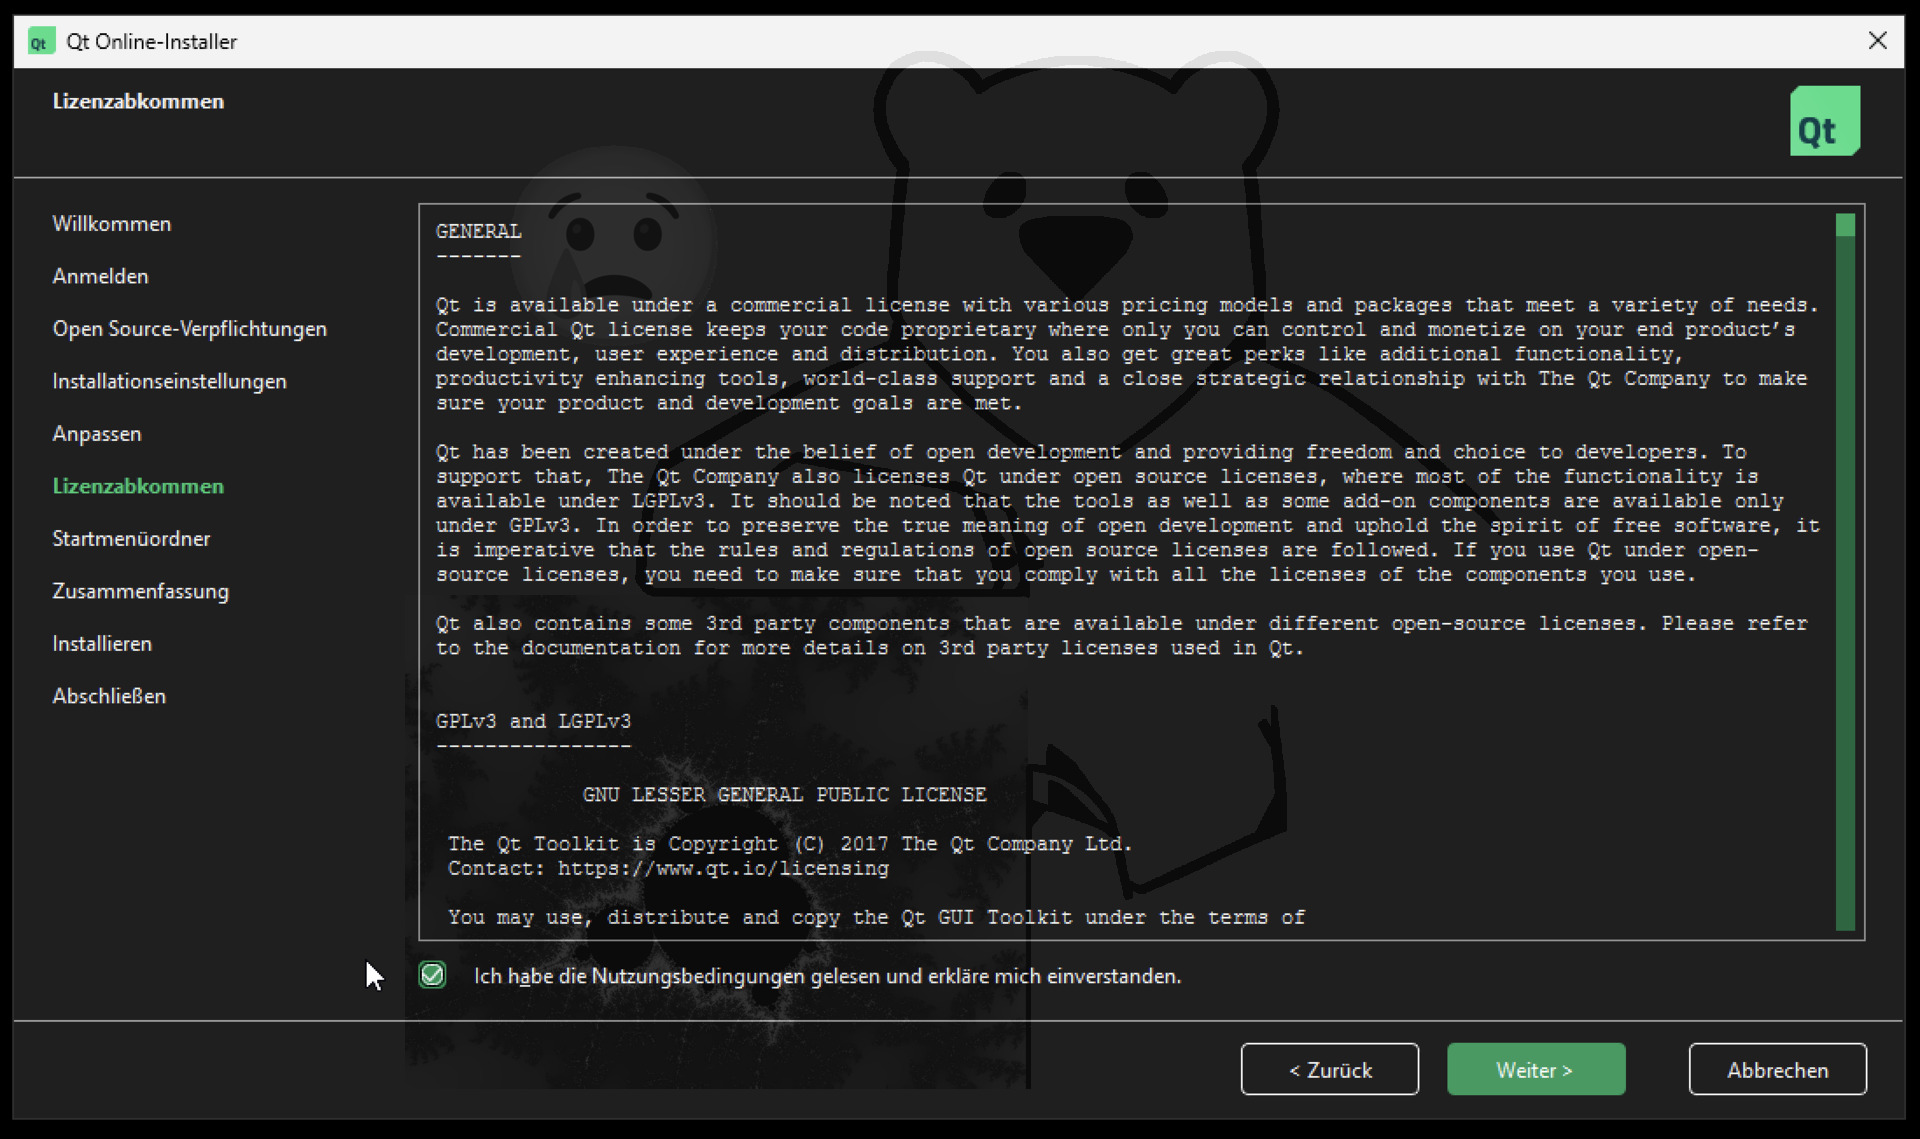
Task: Select Installationseinstellungen in the sidebar
Action: pos(169,381)
